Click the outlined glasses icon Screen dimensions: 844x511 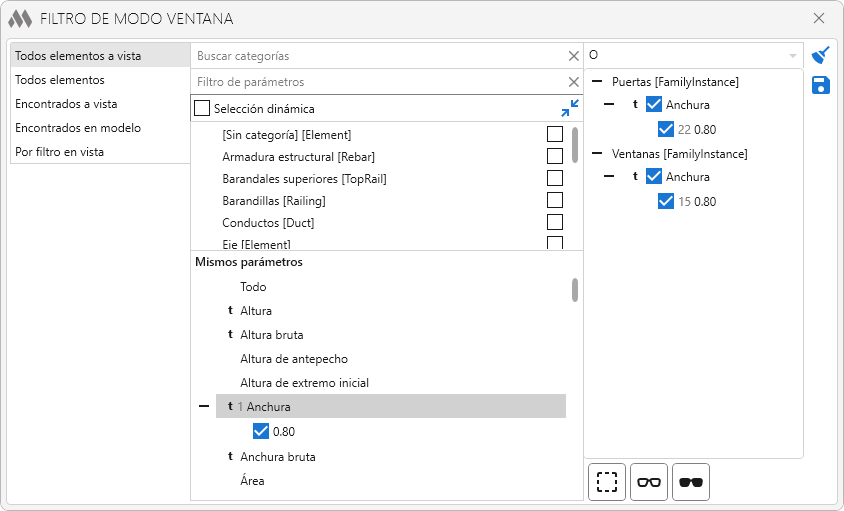(x=649, y=482)
